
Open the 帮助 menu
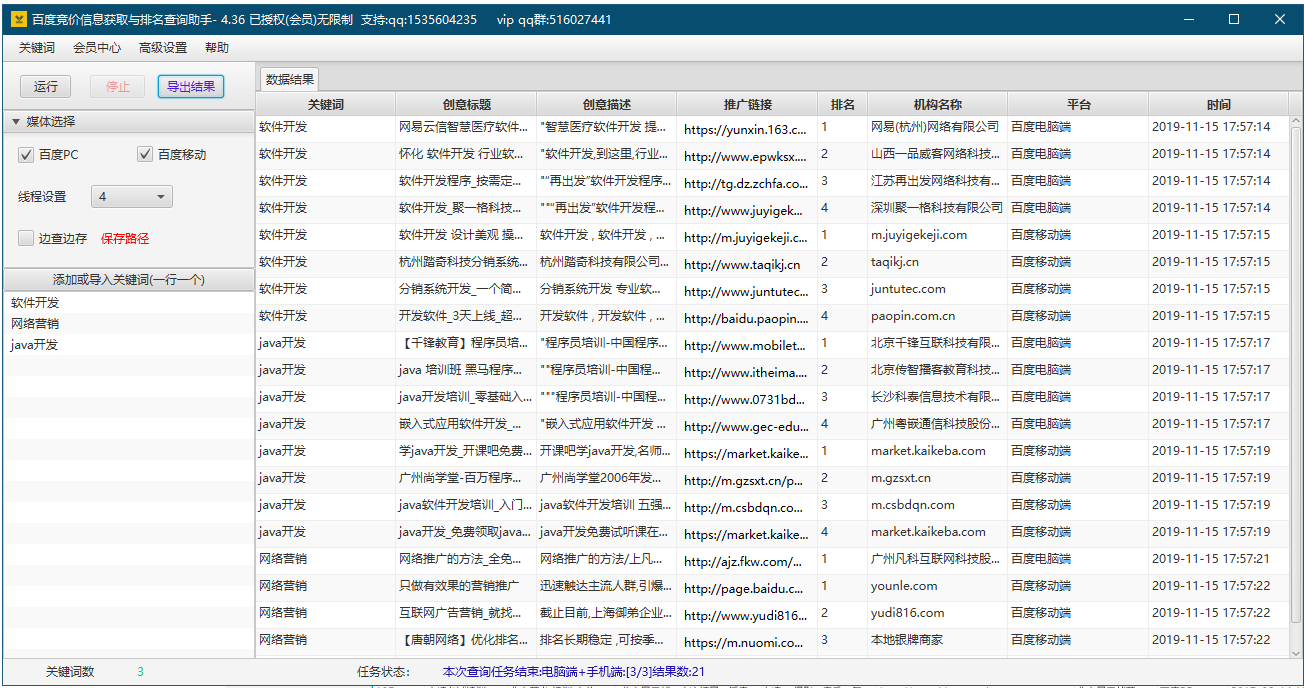point(217,48)
